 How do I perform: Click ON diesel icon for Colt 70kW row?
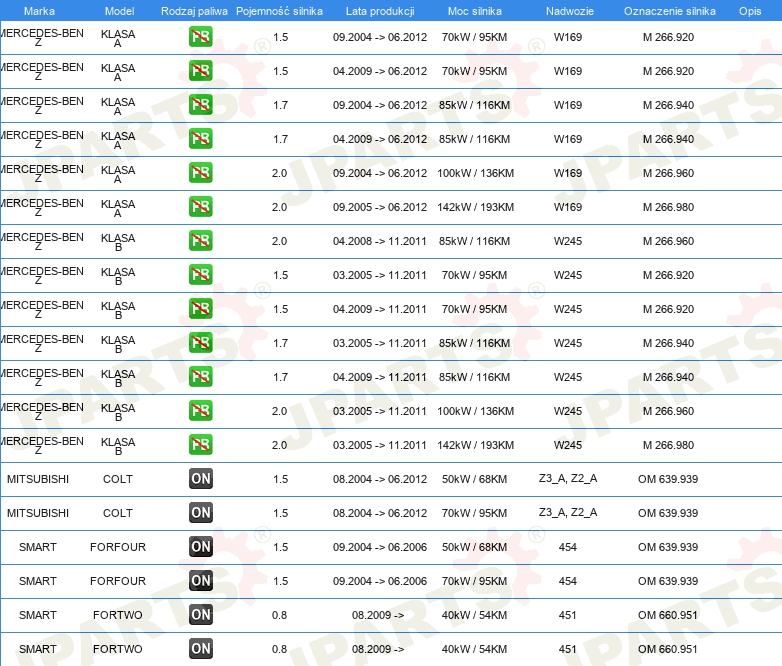coord(200,512)
